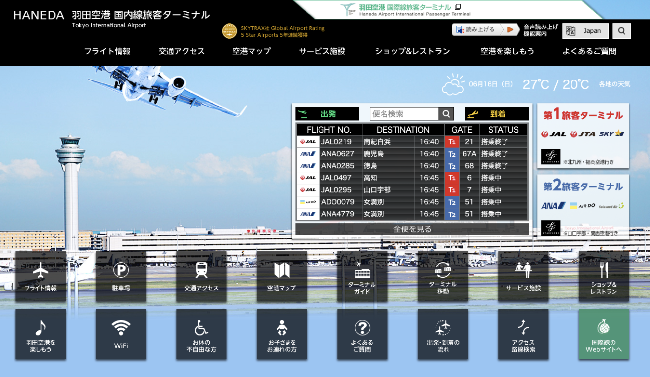Open the ショップ&レストラン fork-knife tile
Image resolution: width=650 pixels, height=377 pixels.
coord(604,276)
